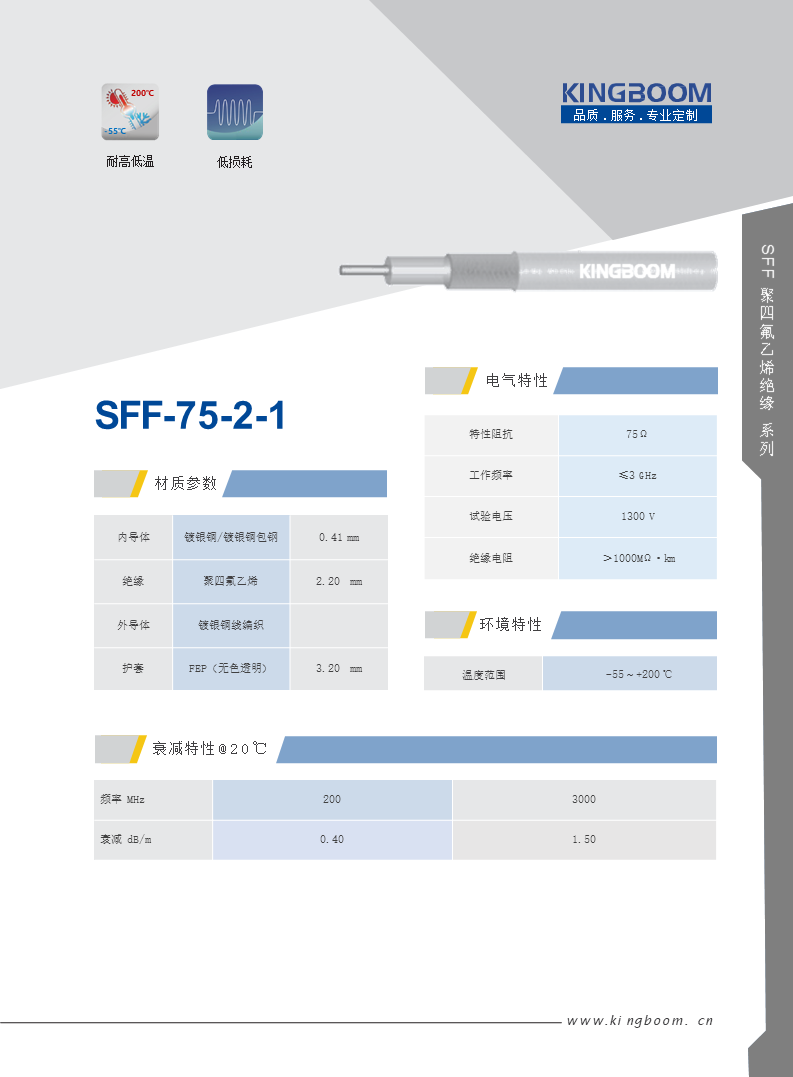The height and width of the screenshot is (1077, 793).
Task: Click the FEP（无色透明）cell
Action: tap(231, 668)
